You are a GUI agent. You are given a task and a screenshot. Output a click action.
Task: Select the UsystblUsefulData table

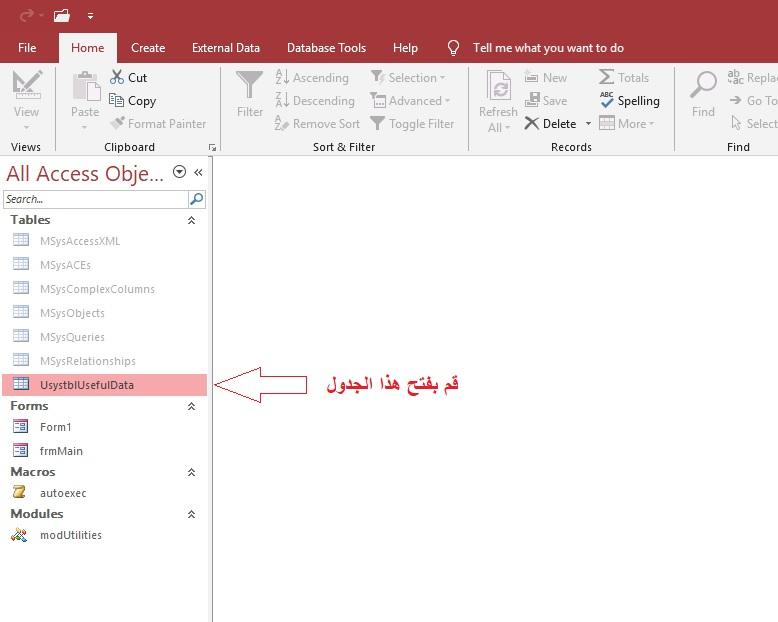[104, 385]
